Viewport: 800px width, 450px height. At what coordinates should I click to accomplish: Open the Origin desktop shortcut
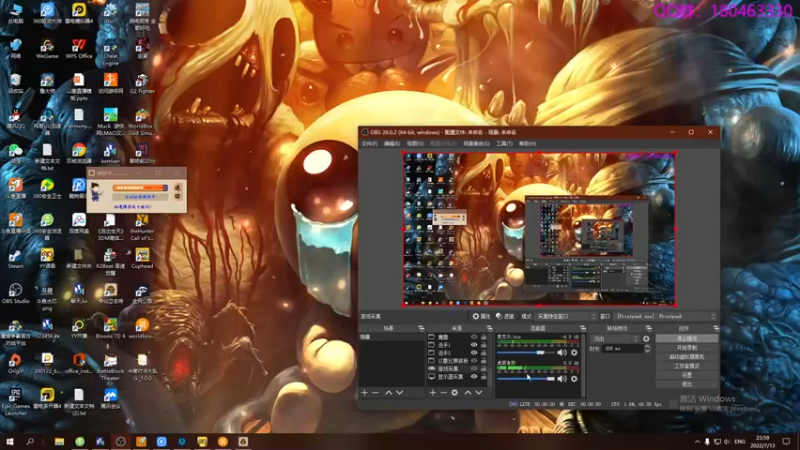point(15,363)
